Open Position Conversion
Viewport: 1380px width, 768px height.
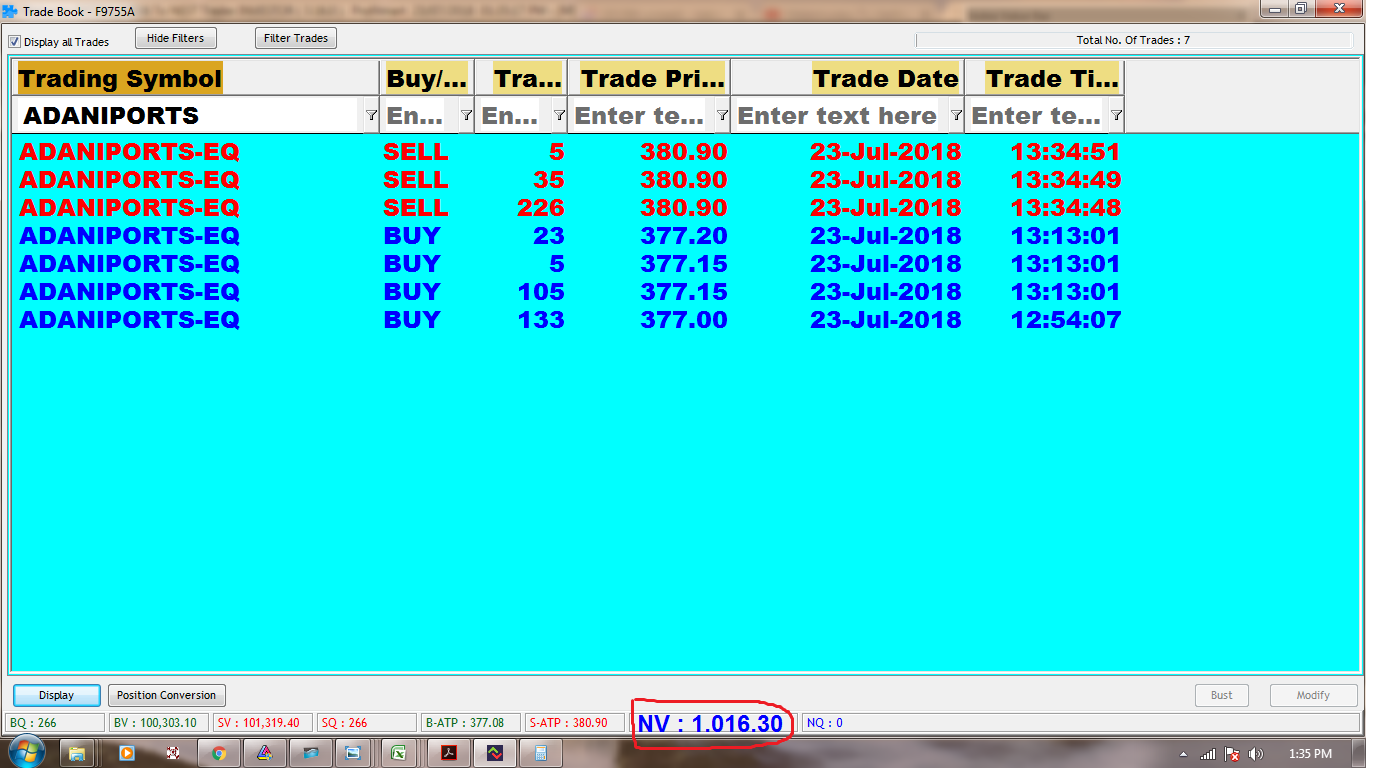pyautogui.click(x=166, y=695)
